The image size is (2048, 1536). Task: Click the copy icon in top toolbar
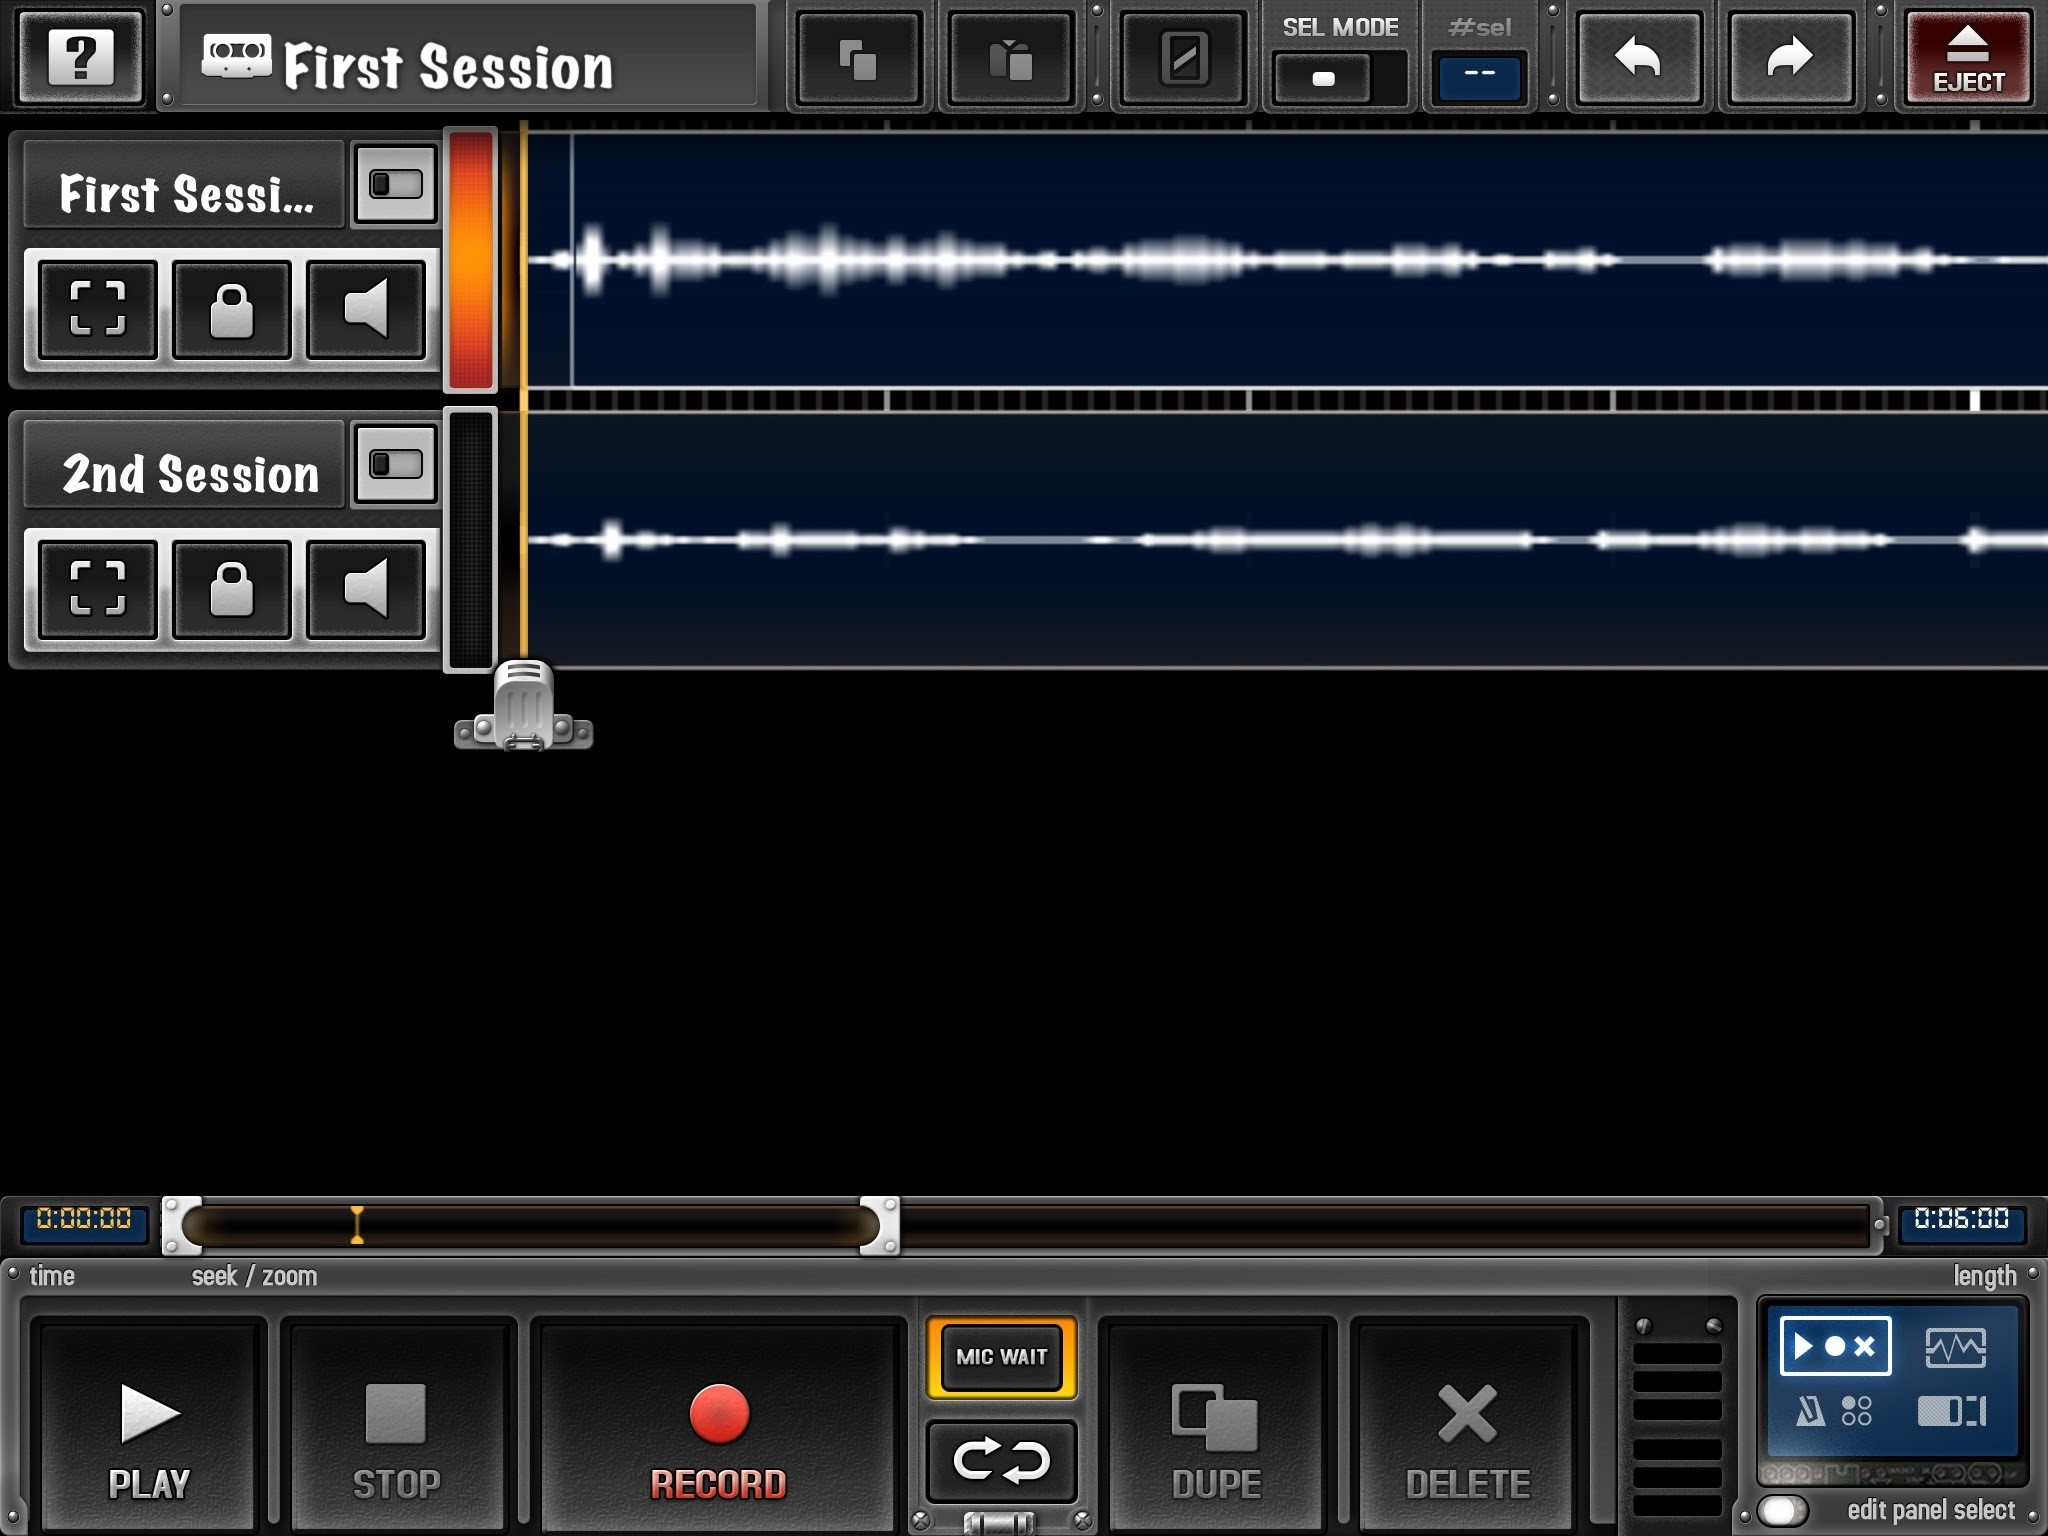coord(858,60)
